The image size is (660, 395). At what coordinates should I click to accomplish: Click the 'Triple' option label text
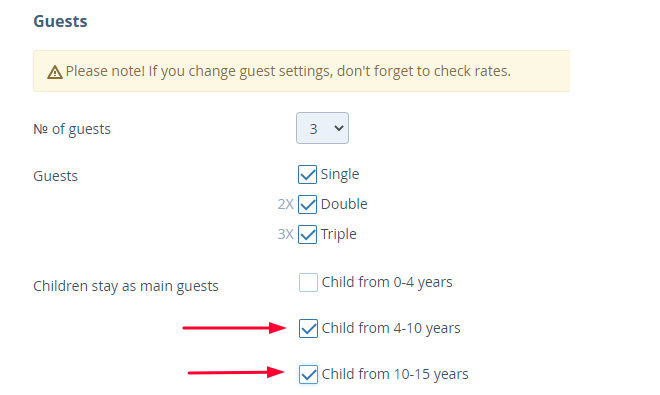338,234
